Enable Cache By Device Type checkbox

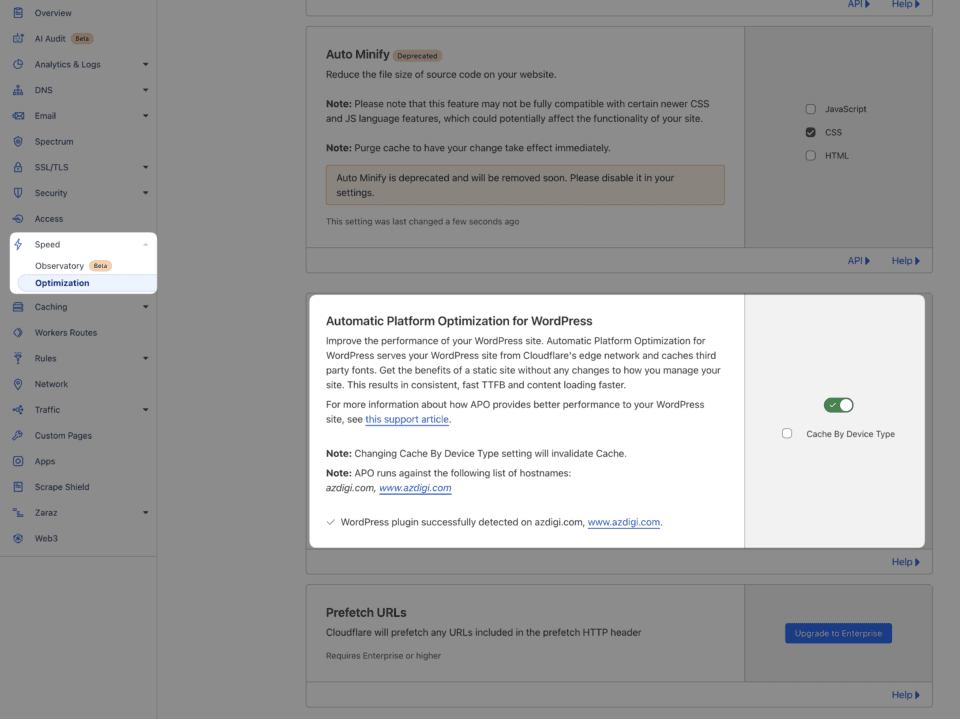[x=787, y=434]
